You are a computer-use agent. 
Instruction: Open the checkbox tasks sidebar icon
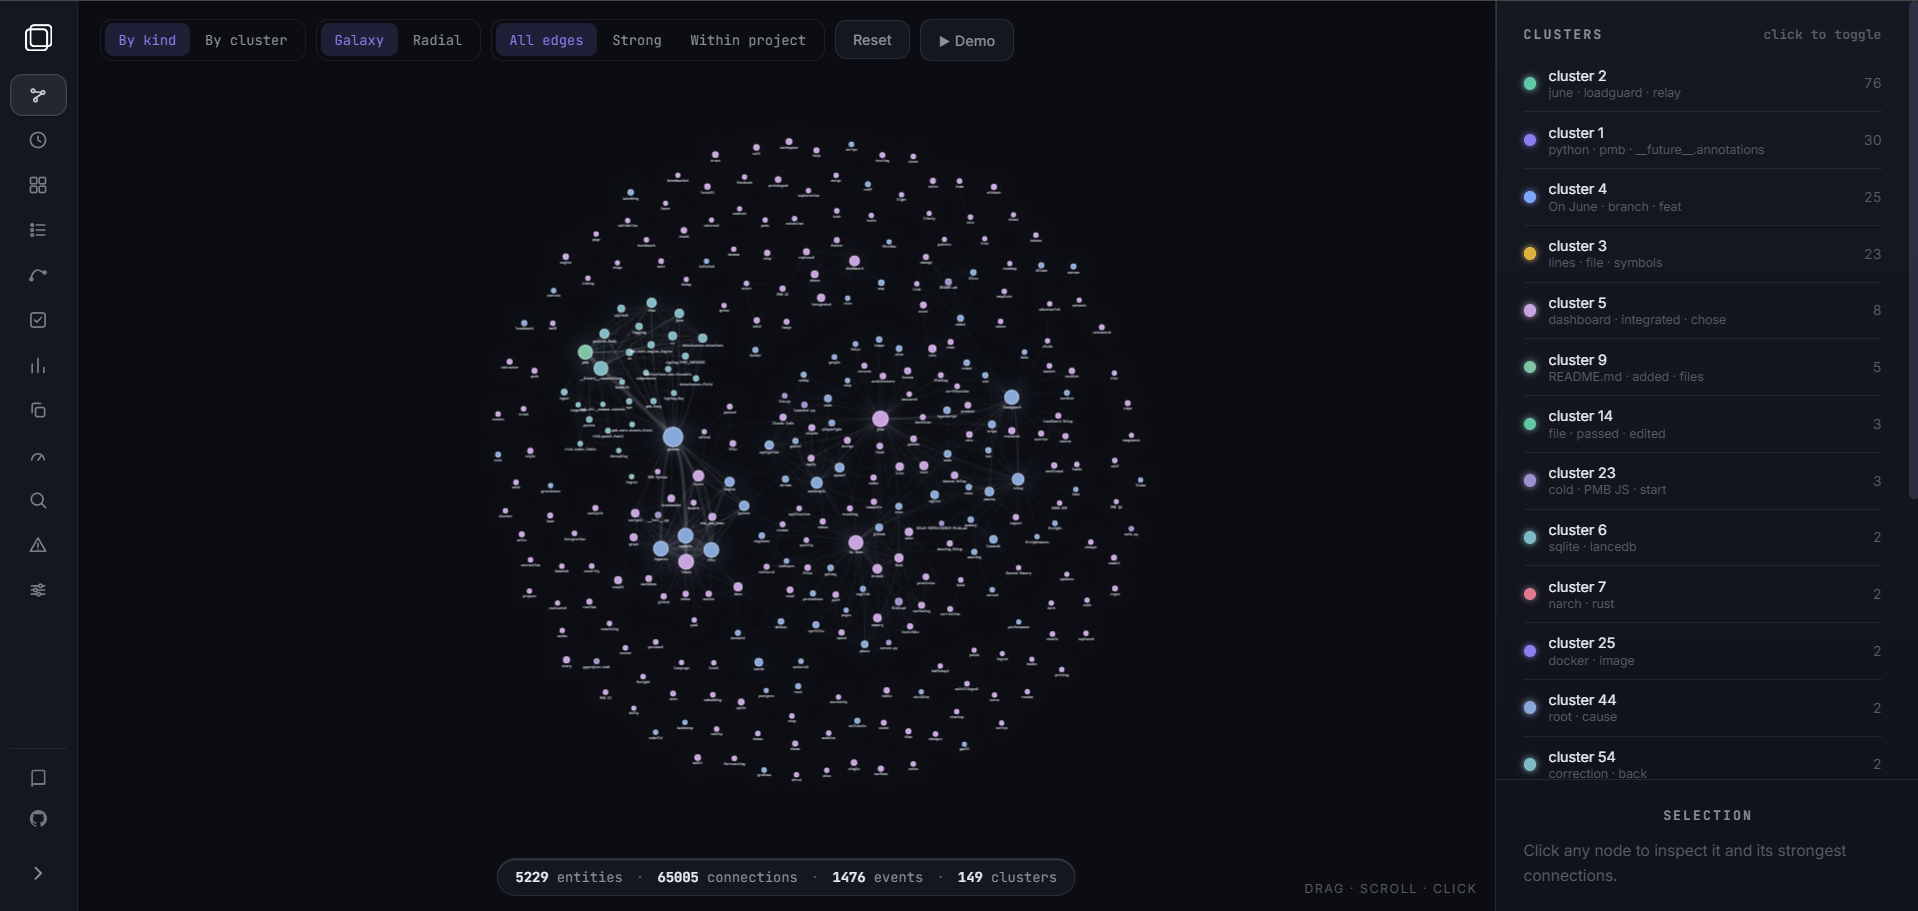38,320
